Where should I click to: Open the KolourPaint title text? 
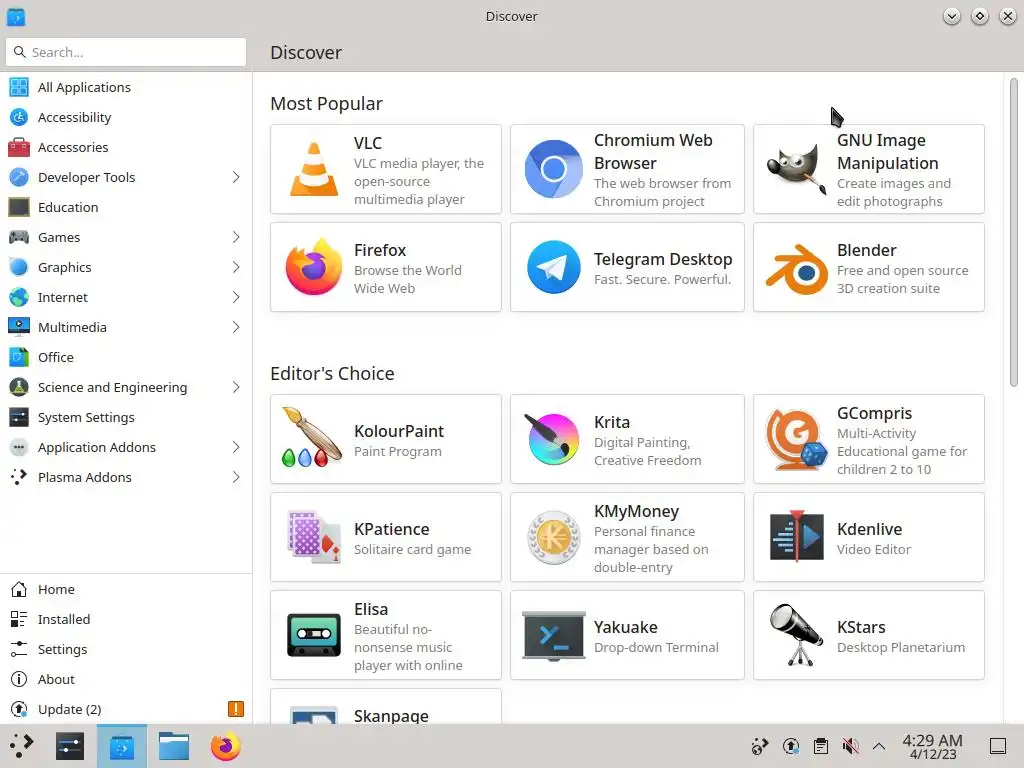[x=398, y=431]
